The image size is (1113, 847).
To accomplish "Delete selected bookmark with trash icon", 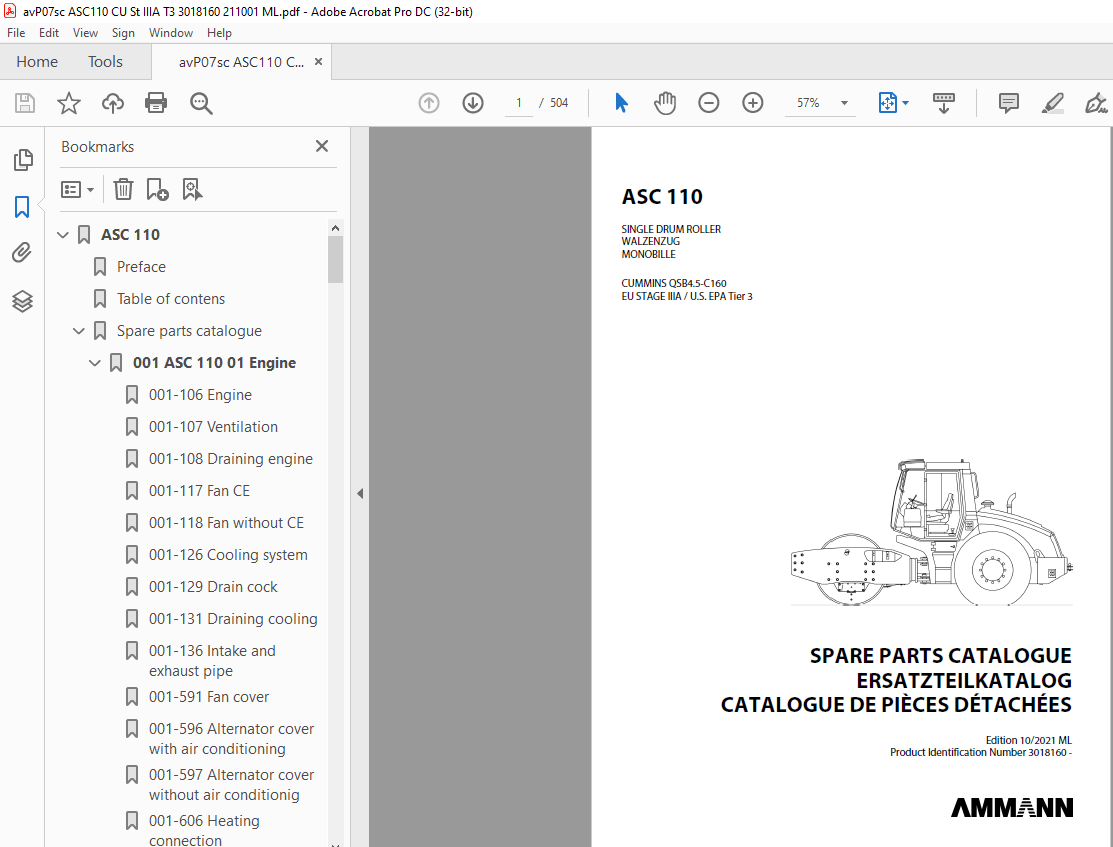I will click(x=124, y=190).
